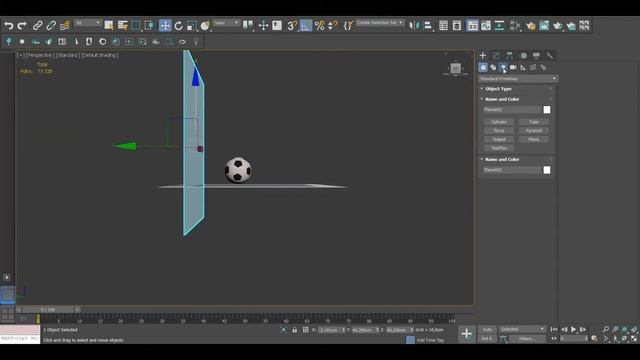Click the Plane primitive button
The image size is (640, 360).
pos(533,139)
